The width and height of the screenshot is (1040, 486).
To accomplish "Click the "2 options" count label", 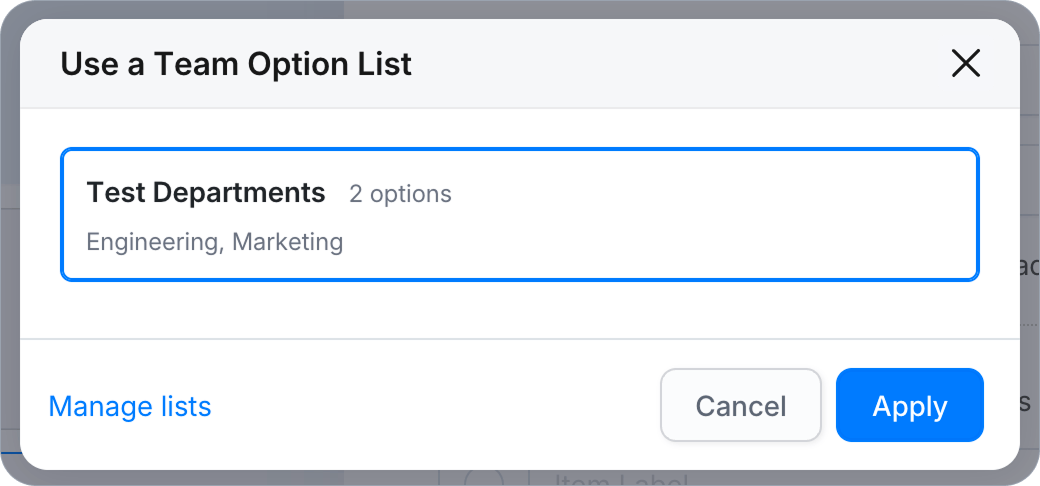I will 400,194.
